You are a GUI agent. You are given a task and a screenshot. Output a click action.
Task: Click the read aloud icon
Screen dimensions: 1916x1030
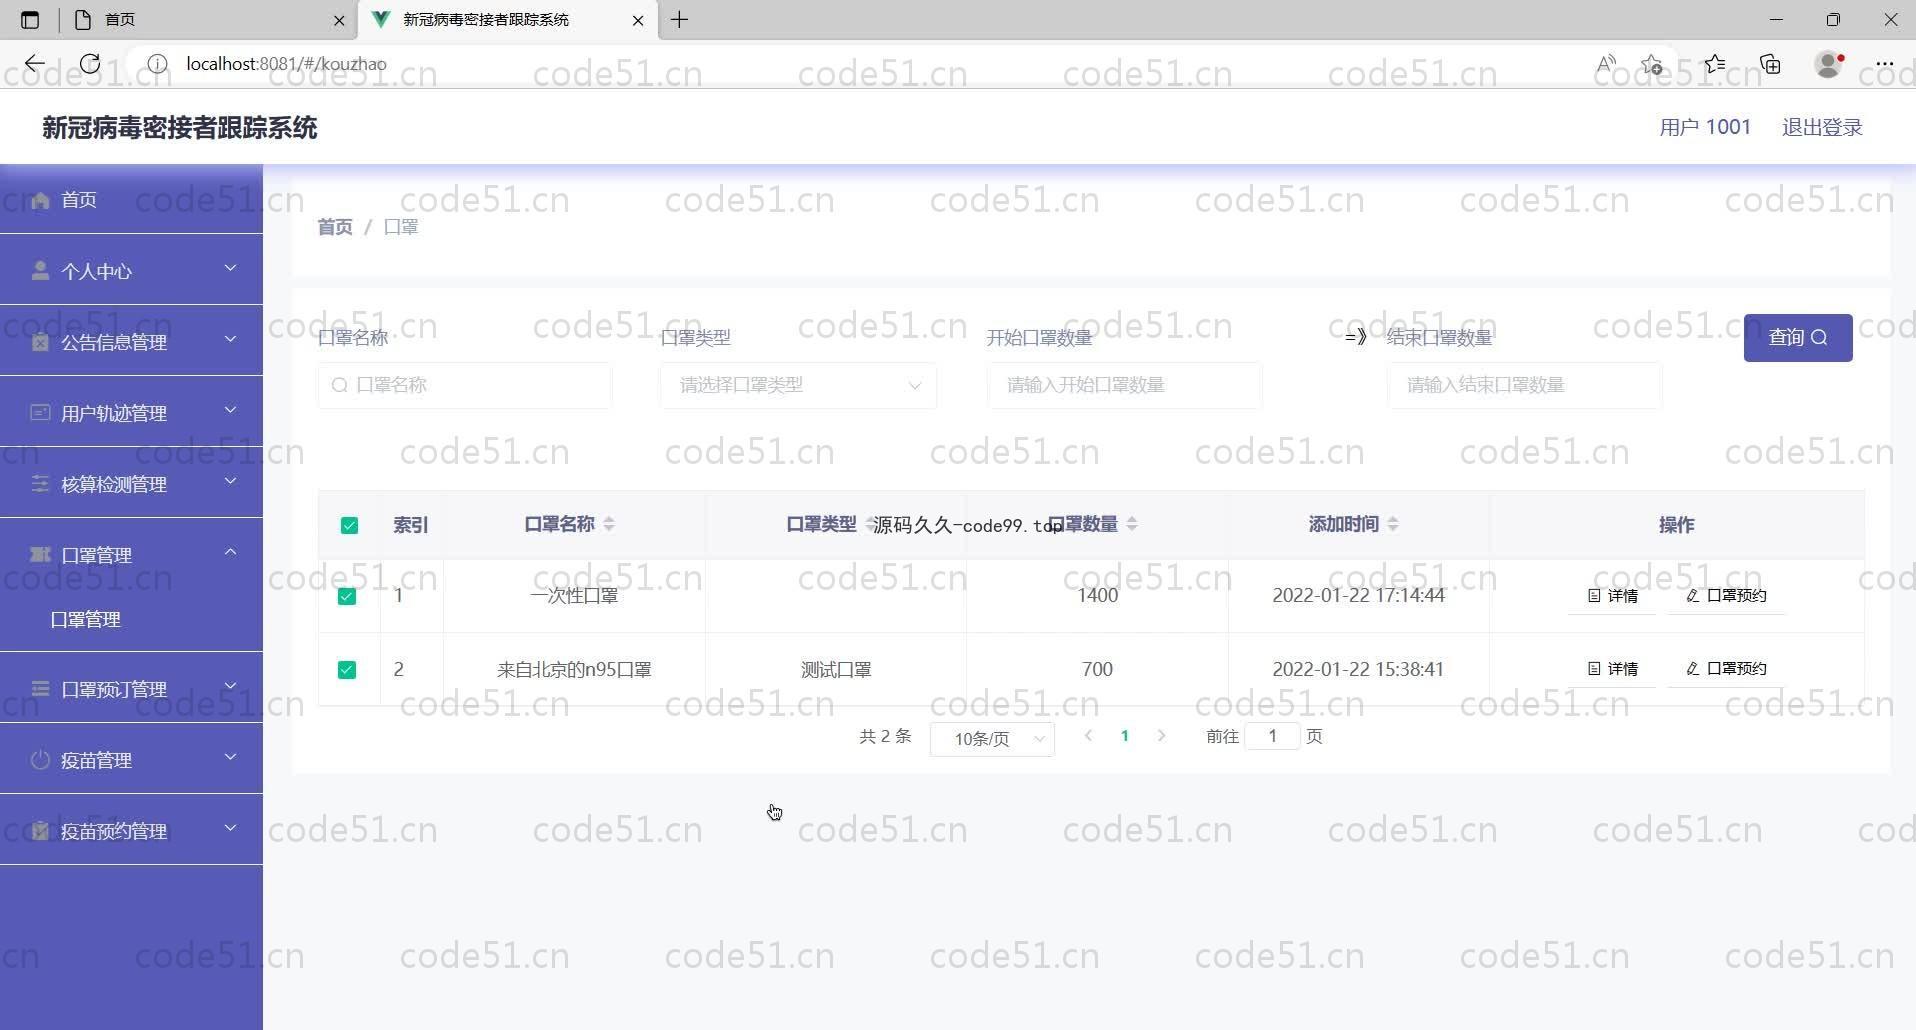pyautogui.click(x=1606, y=64)
